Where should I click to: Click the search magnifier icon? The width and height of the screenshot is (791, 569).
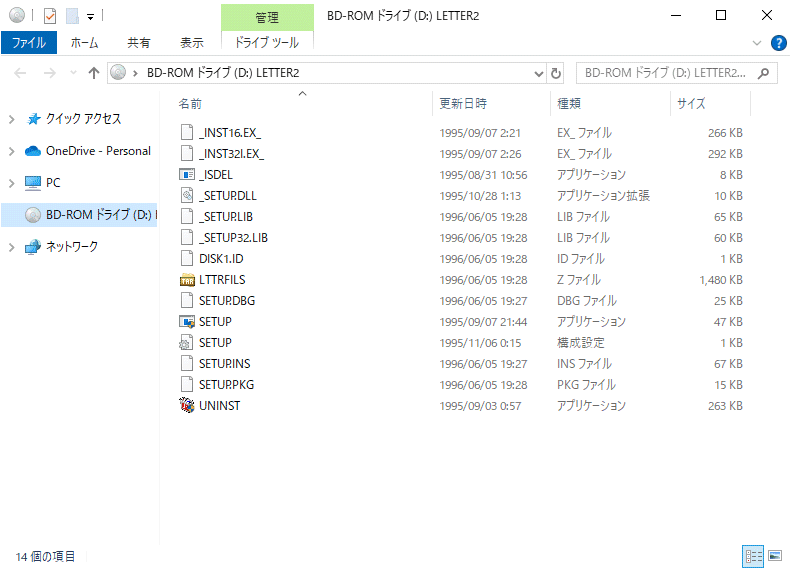(763, 74)
